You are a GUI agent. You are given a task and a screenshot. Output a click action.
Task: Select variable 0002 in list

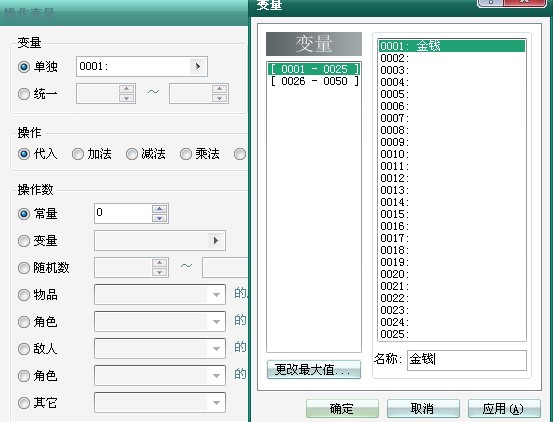pyautogui.click(x=452, y=58)
